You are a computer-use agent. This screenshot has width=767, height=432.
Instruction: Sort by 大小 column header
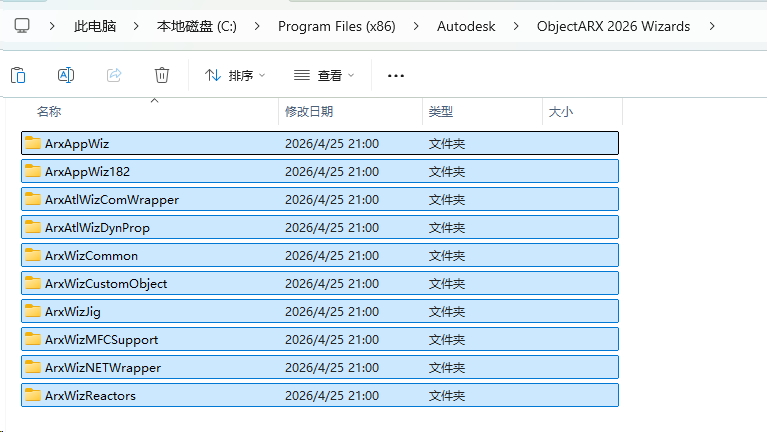point(561,112)
